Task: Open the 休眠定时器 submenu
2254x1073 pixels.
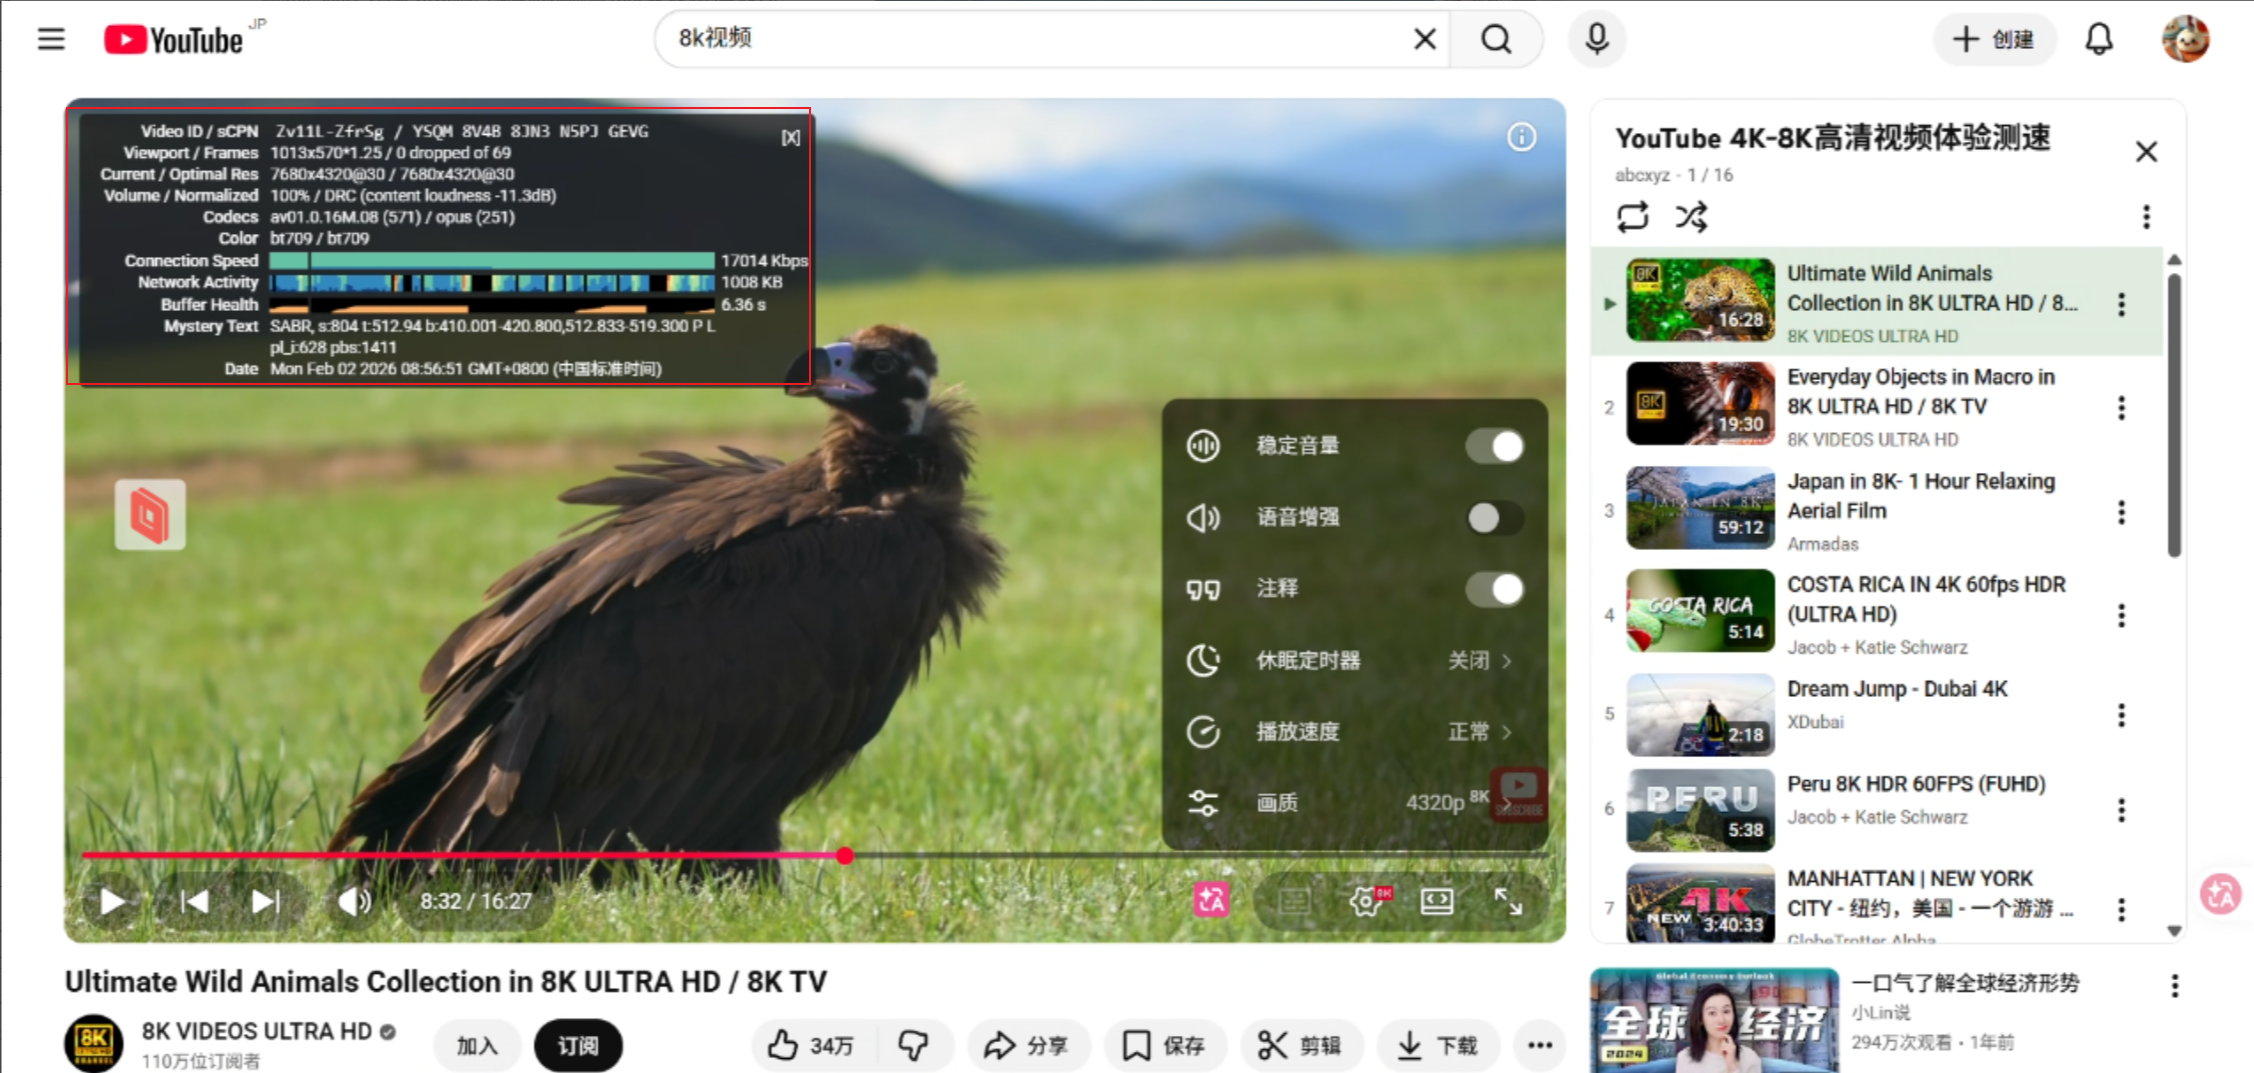Action: click(x=1354, y=660)
